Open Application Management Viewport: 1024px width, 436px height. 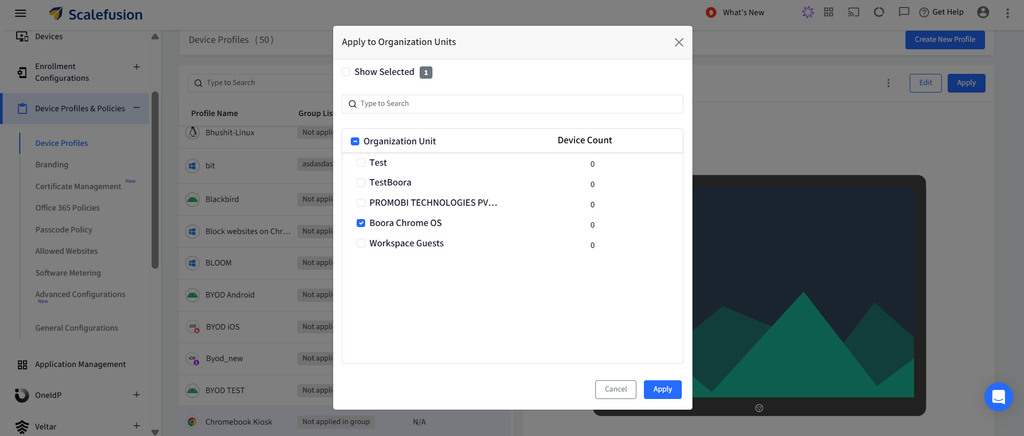point(80,364)
